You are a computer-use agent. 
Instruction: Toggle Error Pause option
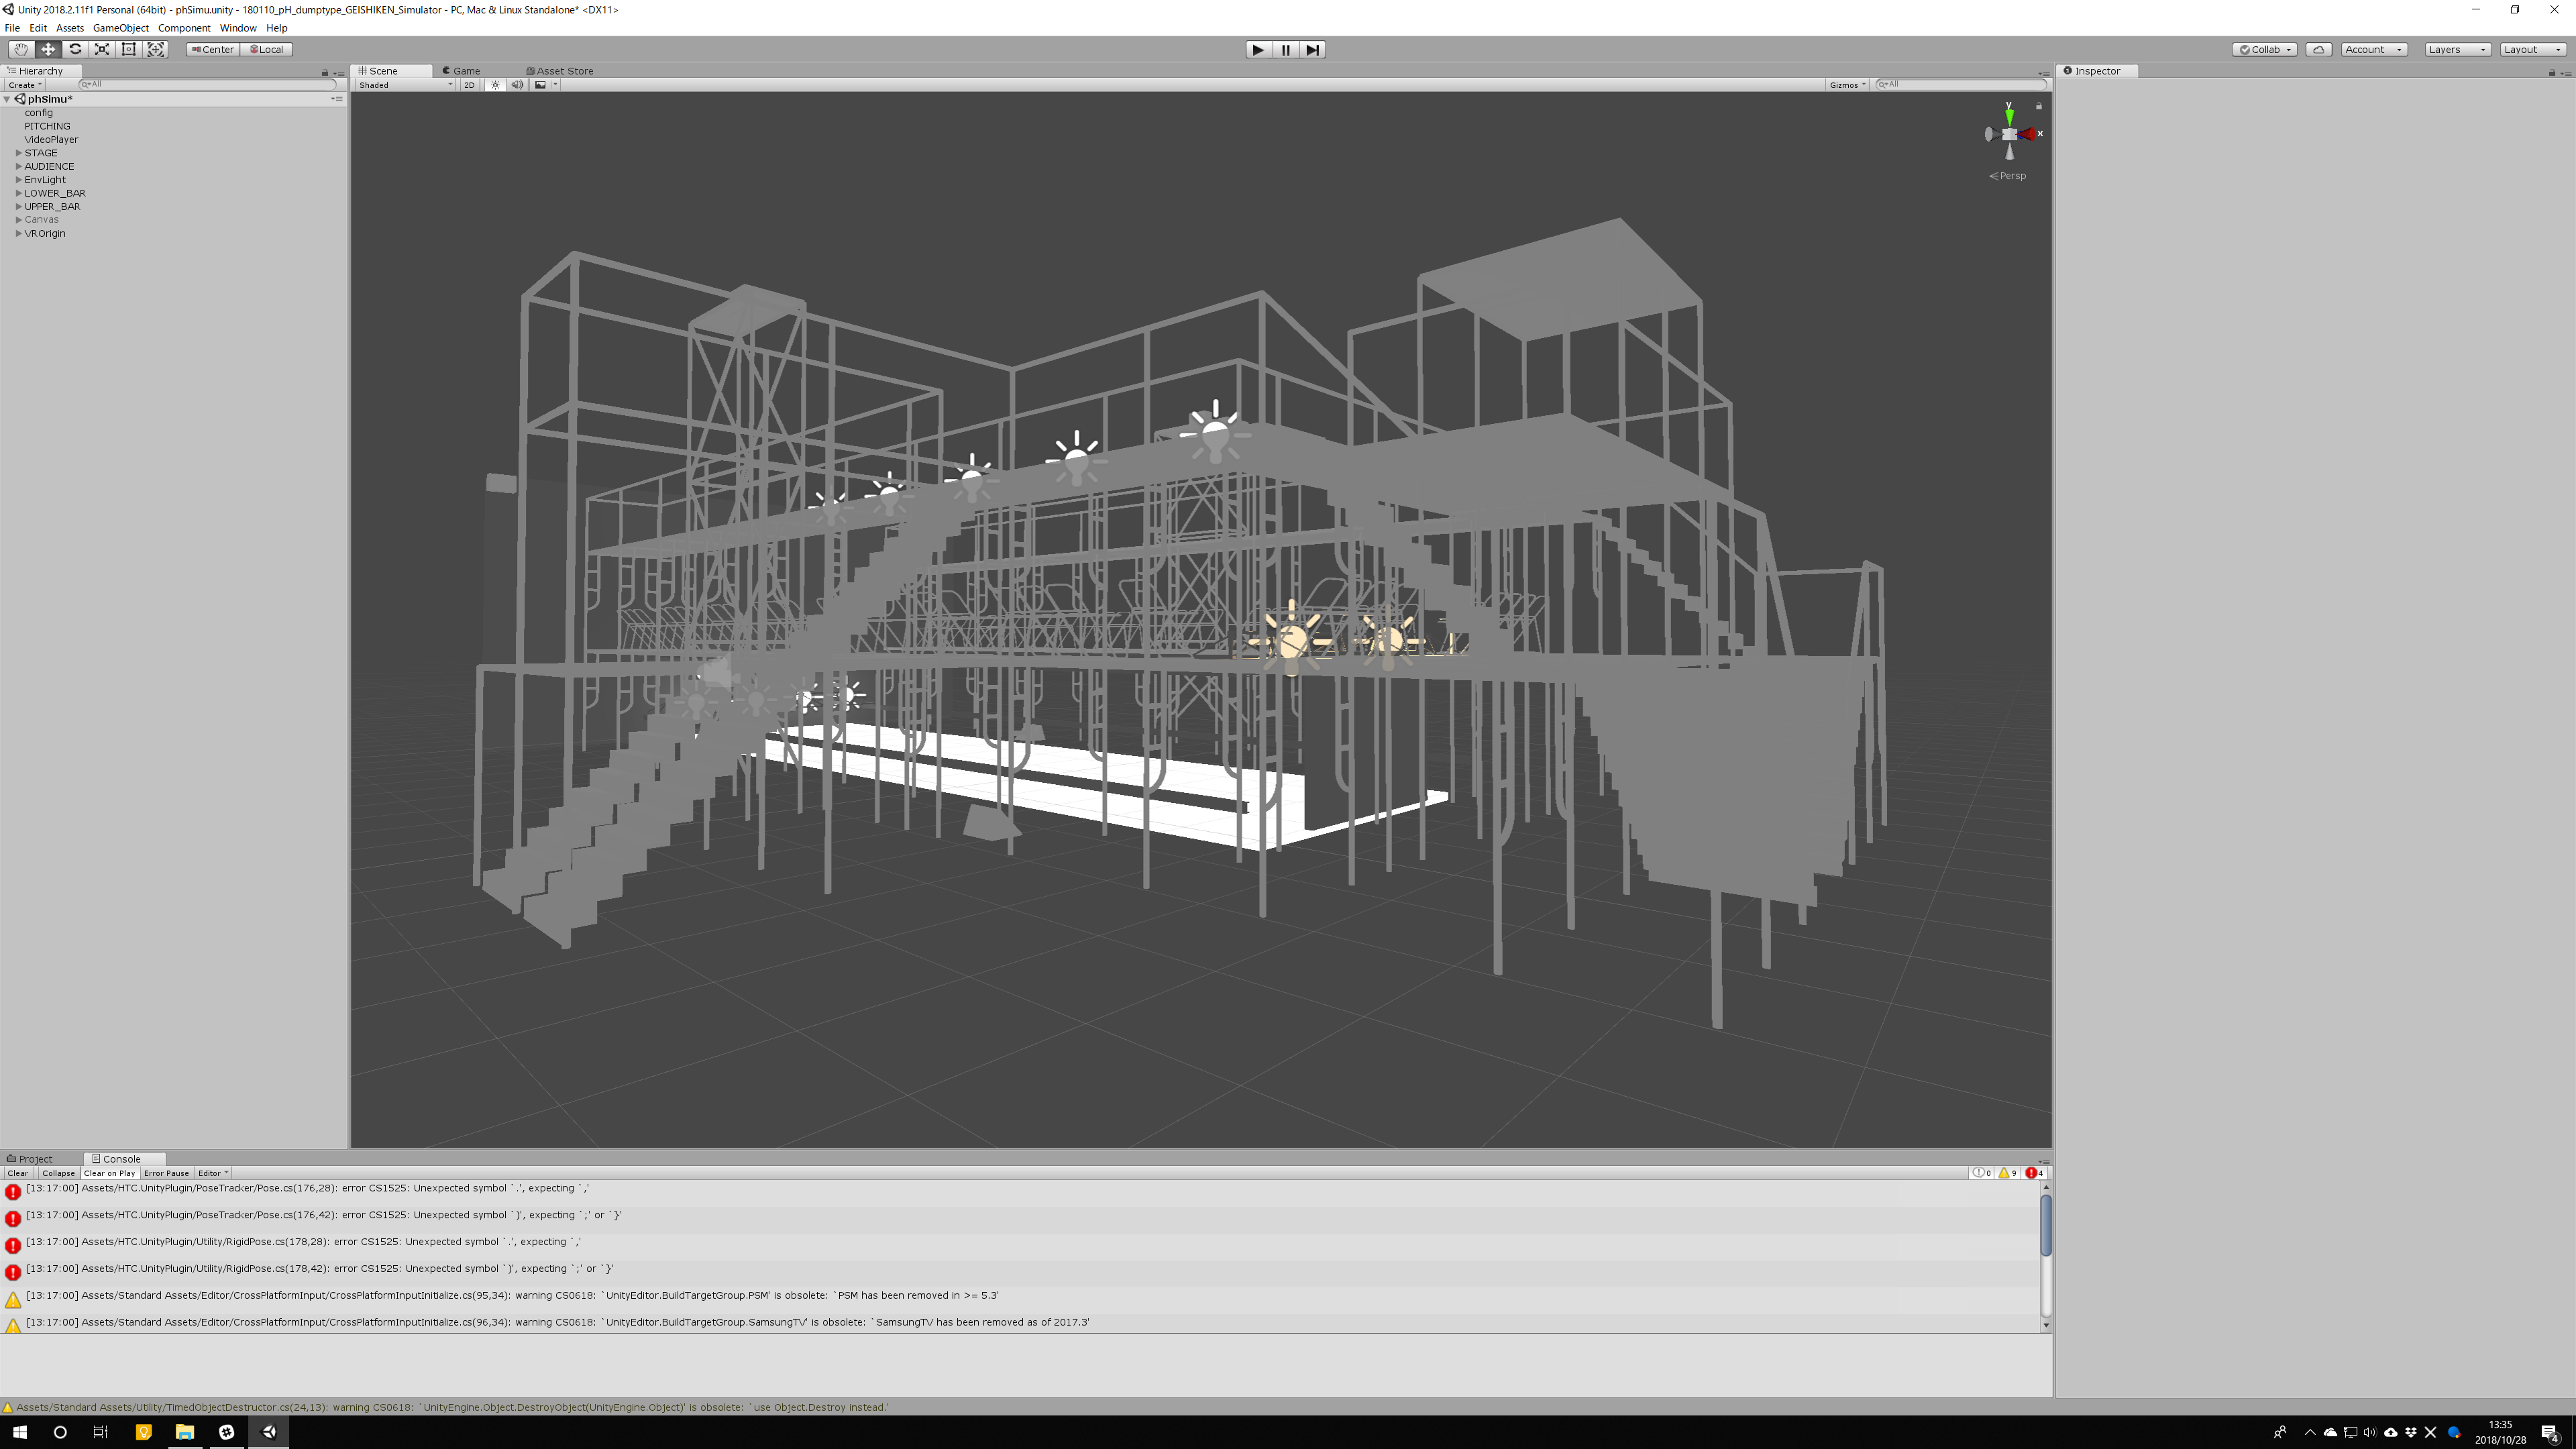pyautogui.click(x=166, y=1173)
